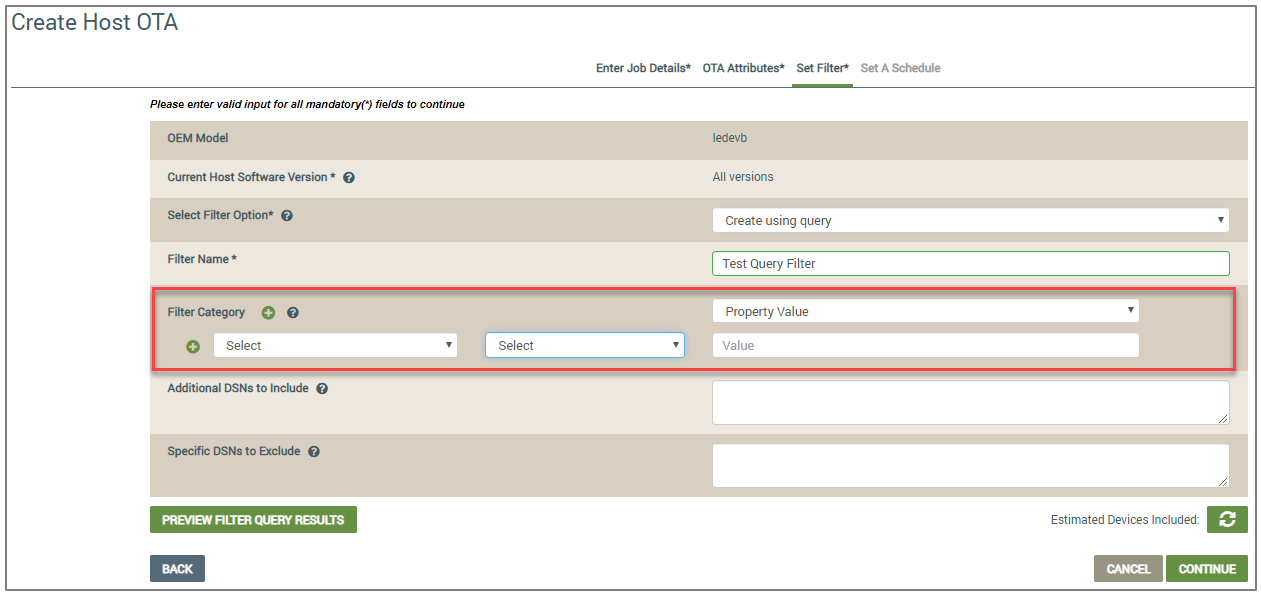Open Set A Schedule tab
The width and height of the screenshot is (1261, 596).
pos(900,68)
